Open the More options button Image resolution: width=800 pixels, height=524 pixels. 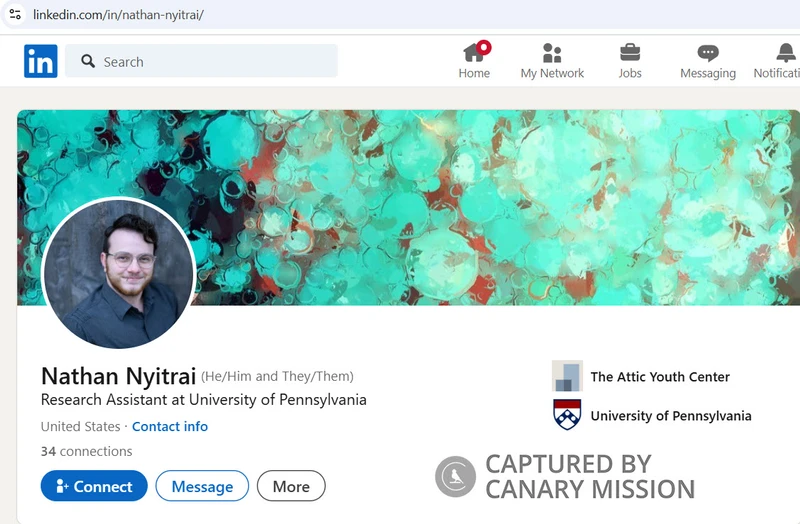point(291,486)
